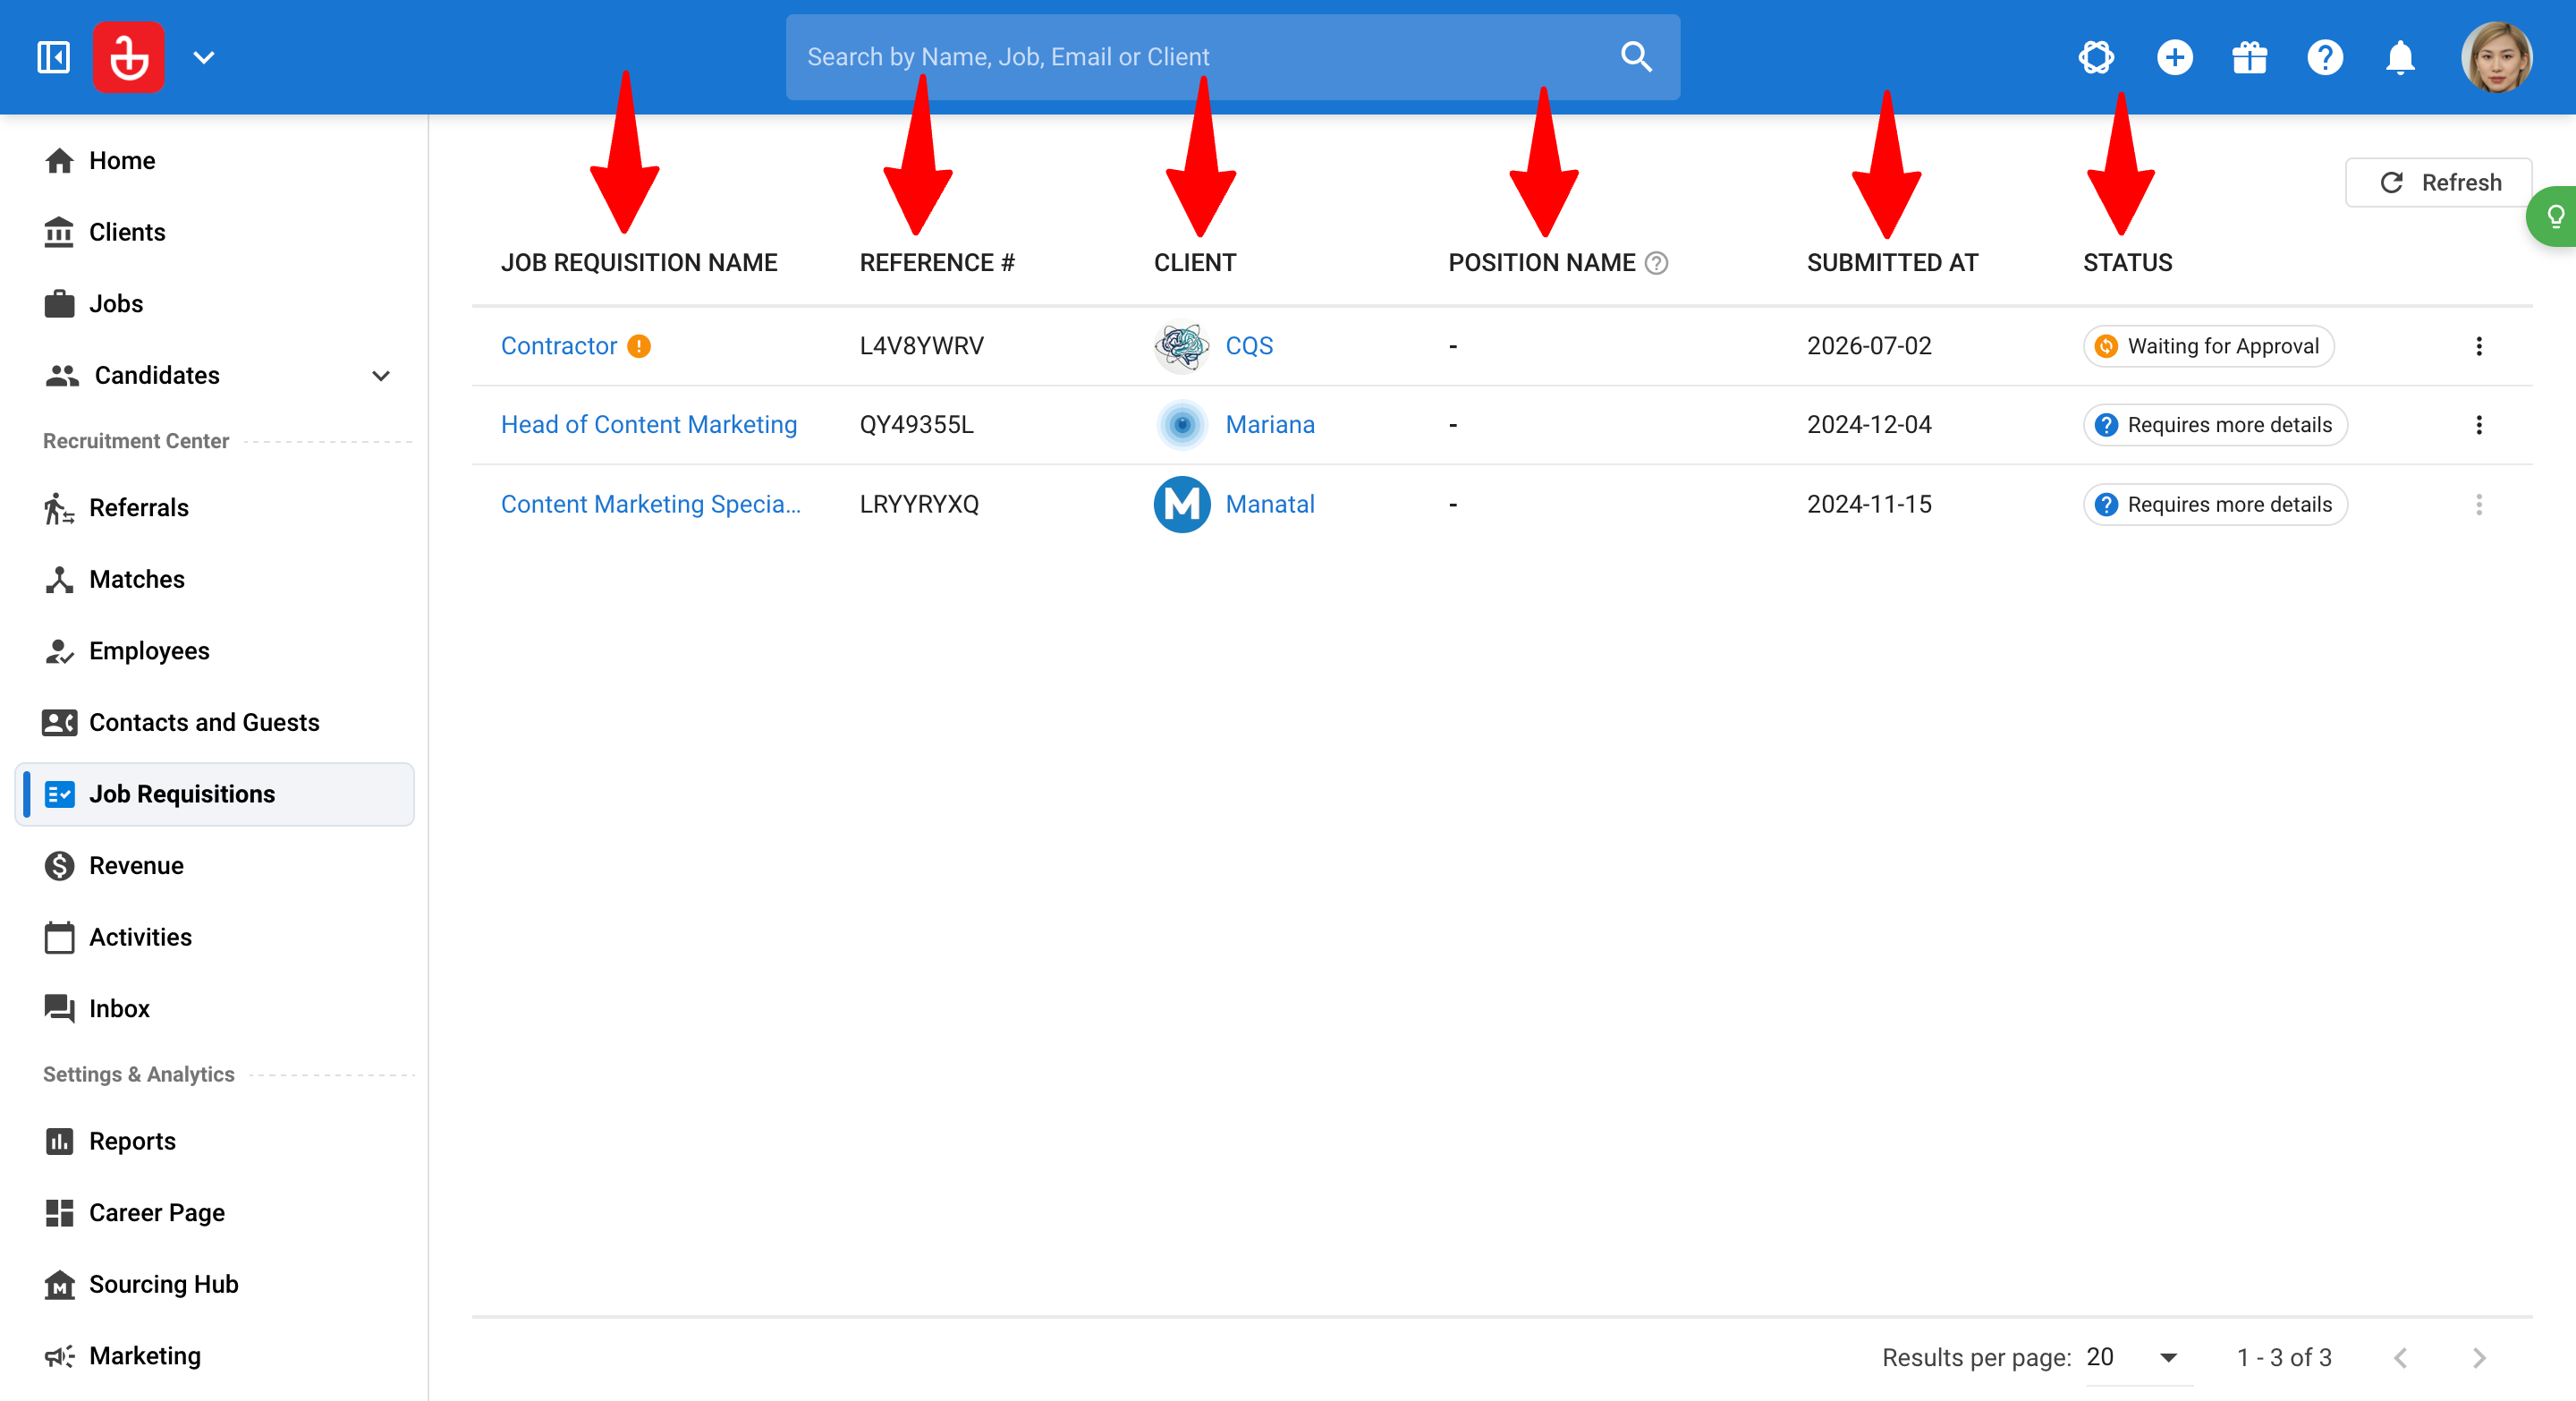Open the AI assistant icon in the header
2576x1401 pixels.
pos(2096,57)
